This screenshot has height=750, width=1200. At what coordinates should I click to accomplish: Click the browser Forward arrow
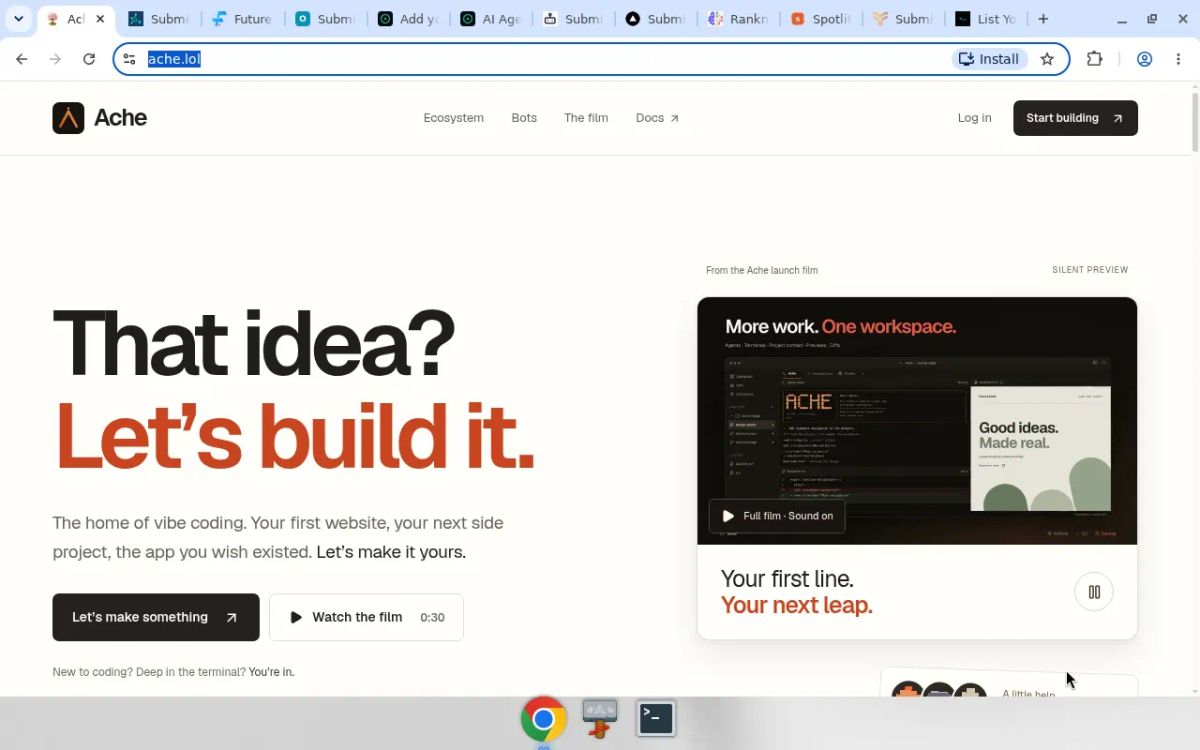(x=55, y=59)
